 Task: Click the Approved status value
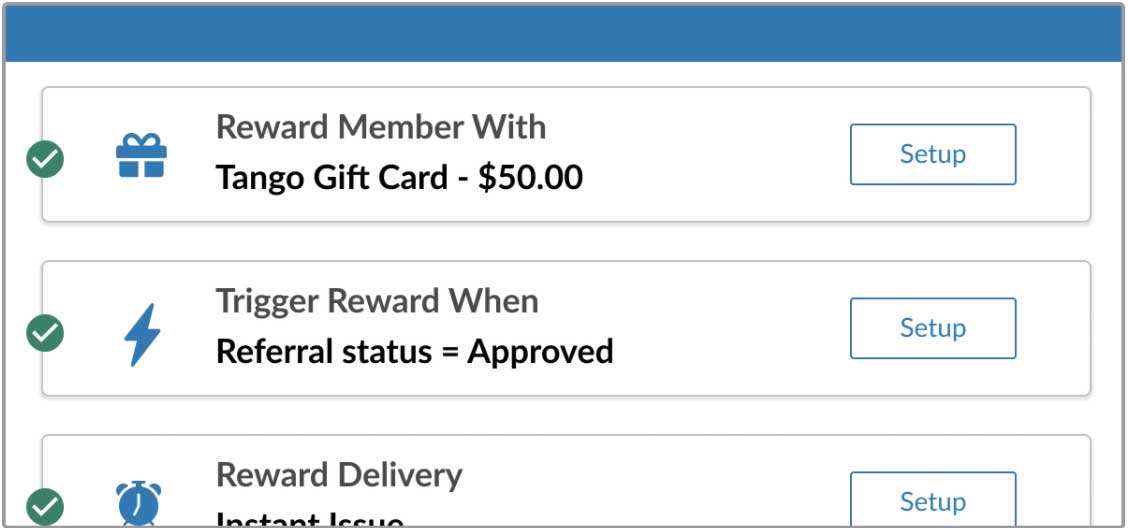click(x=540, y=352)
